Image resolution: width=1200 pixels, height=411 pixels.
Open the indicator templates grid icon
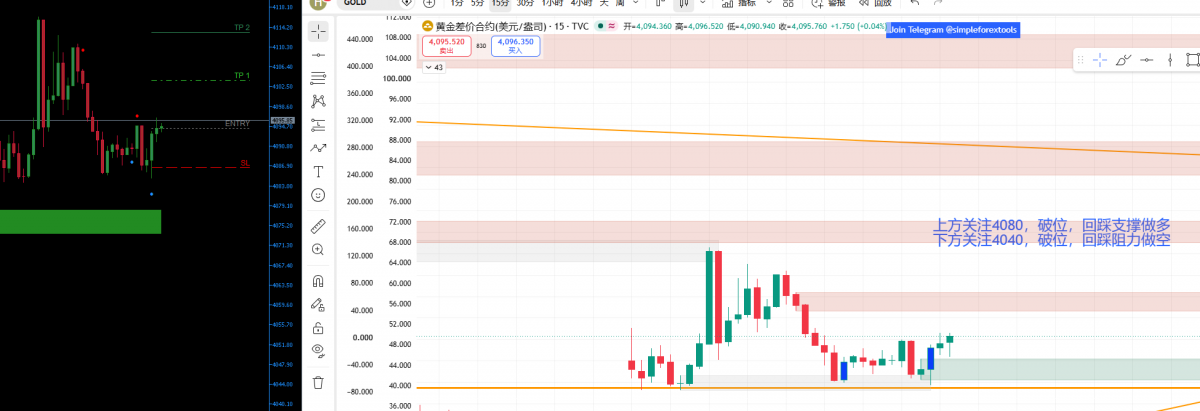click(x=788, y=4)
